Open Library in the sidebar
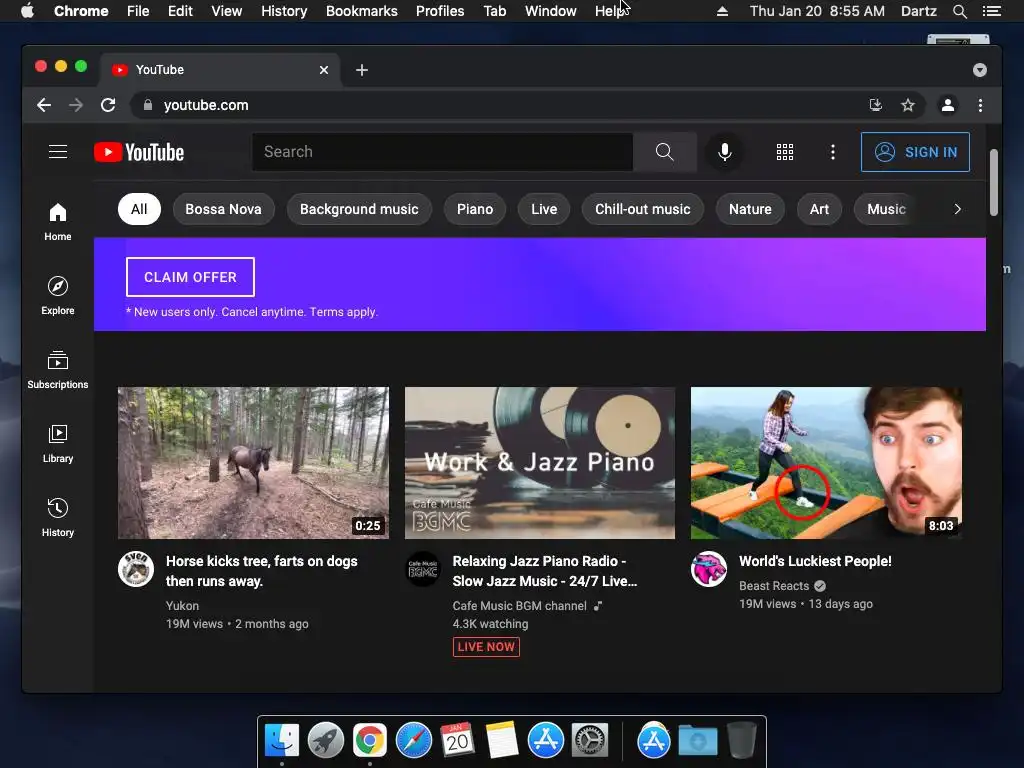This screenshot has height=768, width=1024. pyautogui.click(x=57, y=443)
